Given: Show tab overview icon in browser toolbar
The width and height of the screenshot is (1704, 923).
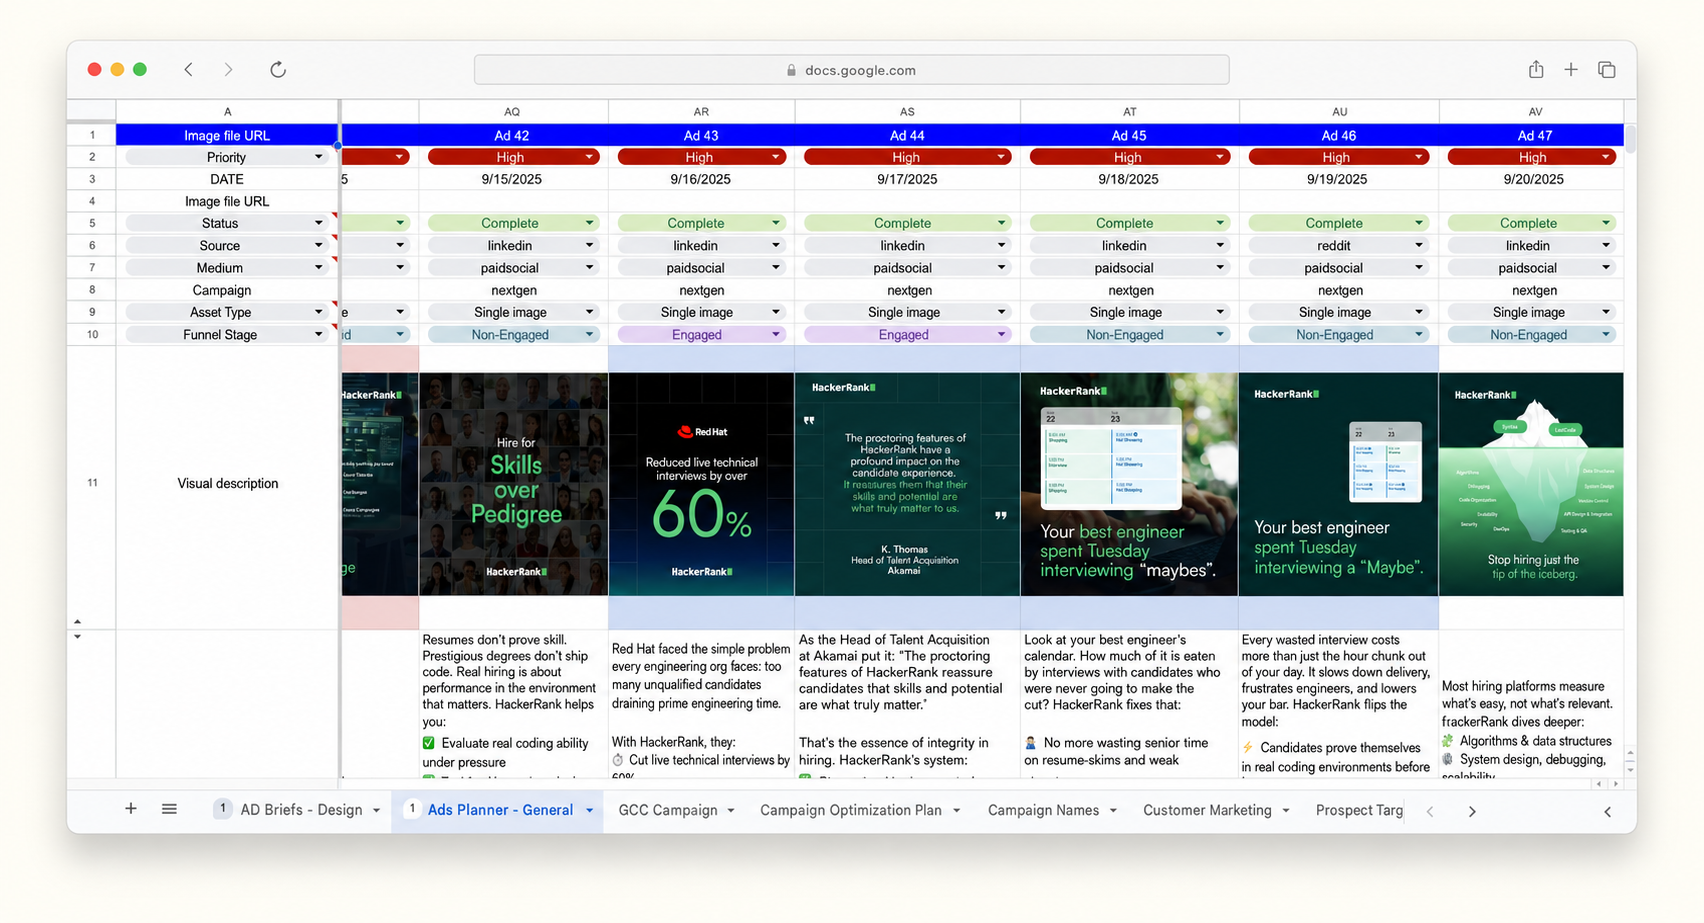Looking at the screenshot, I should [x=1607, y=69].
